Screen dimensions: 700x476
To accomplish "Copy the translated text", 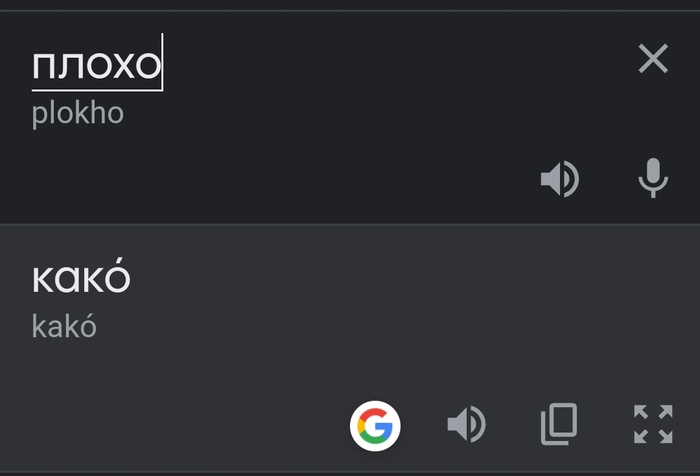I will (559, 426).
